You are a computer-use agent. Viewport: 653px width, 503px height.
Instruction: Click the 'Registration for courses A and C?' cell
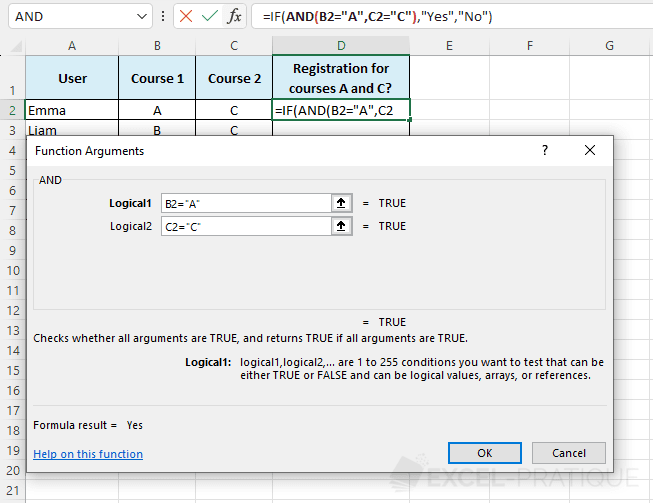click(x=341, y=78)
